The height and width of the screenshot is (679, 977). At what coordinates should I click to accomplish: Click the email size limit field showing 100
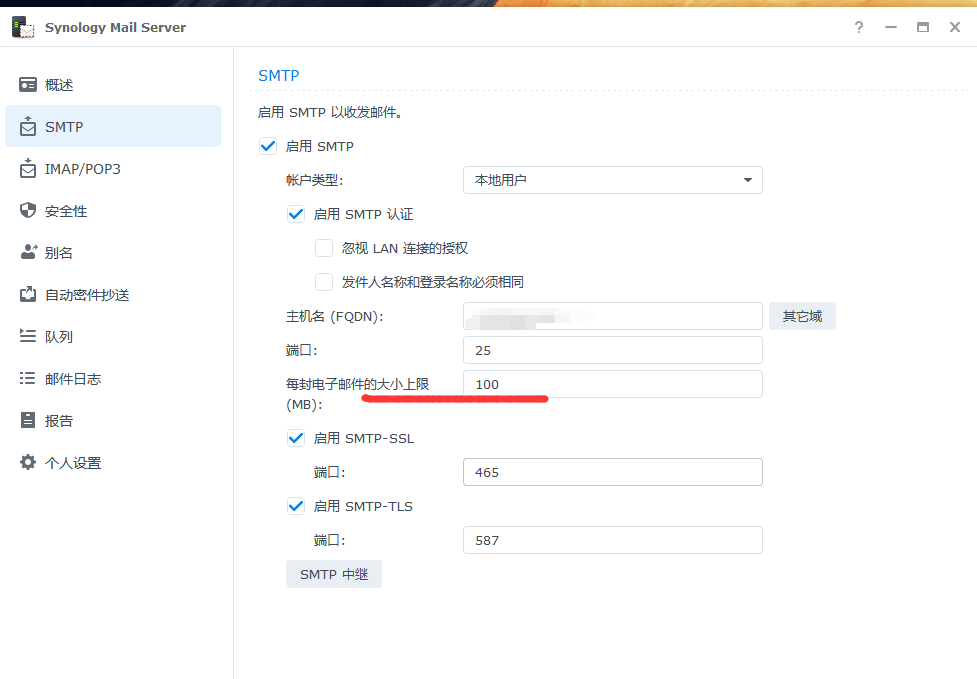(x=612, y=384)
